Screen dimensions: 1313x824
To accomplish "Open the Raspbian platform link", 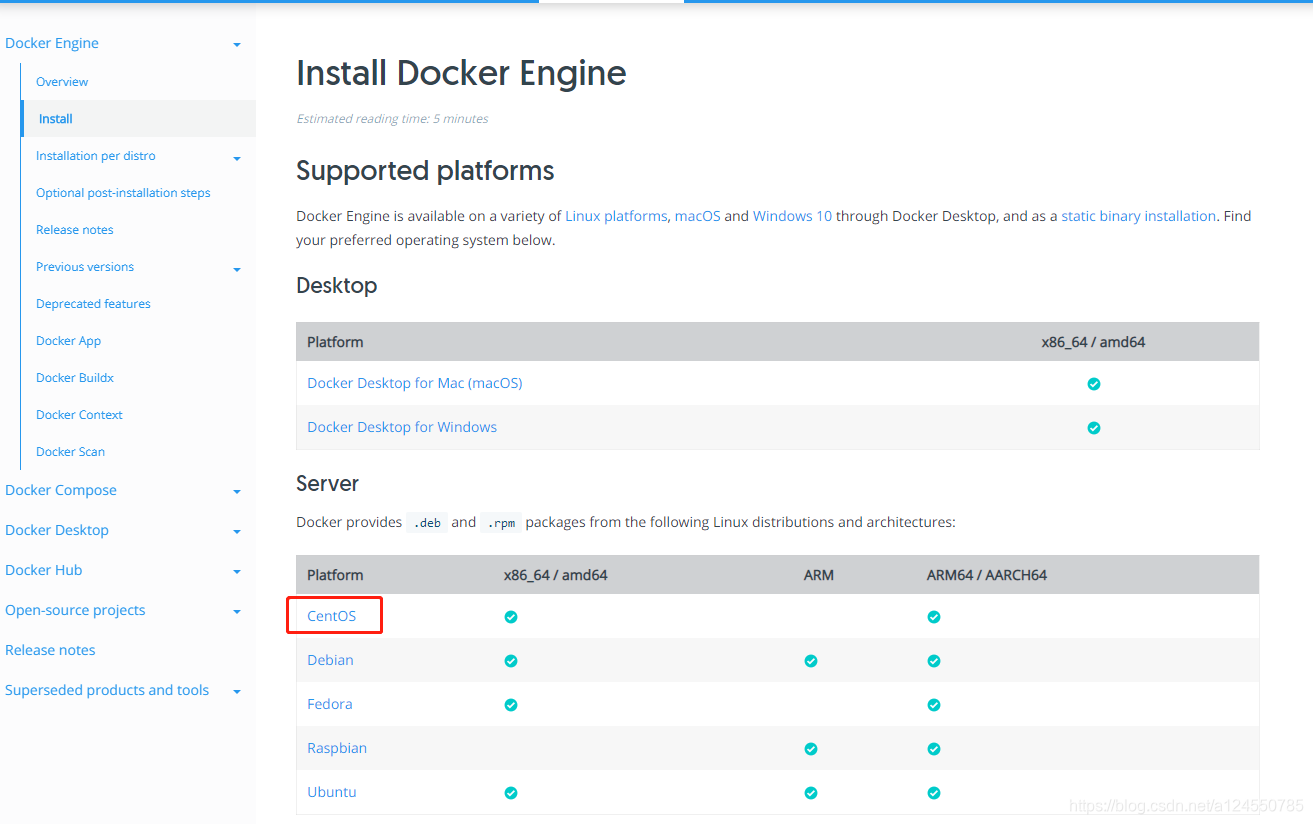I will pos(337,748).
